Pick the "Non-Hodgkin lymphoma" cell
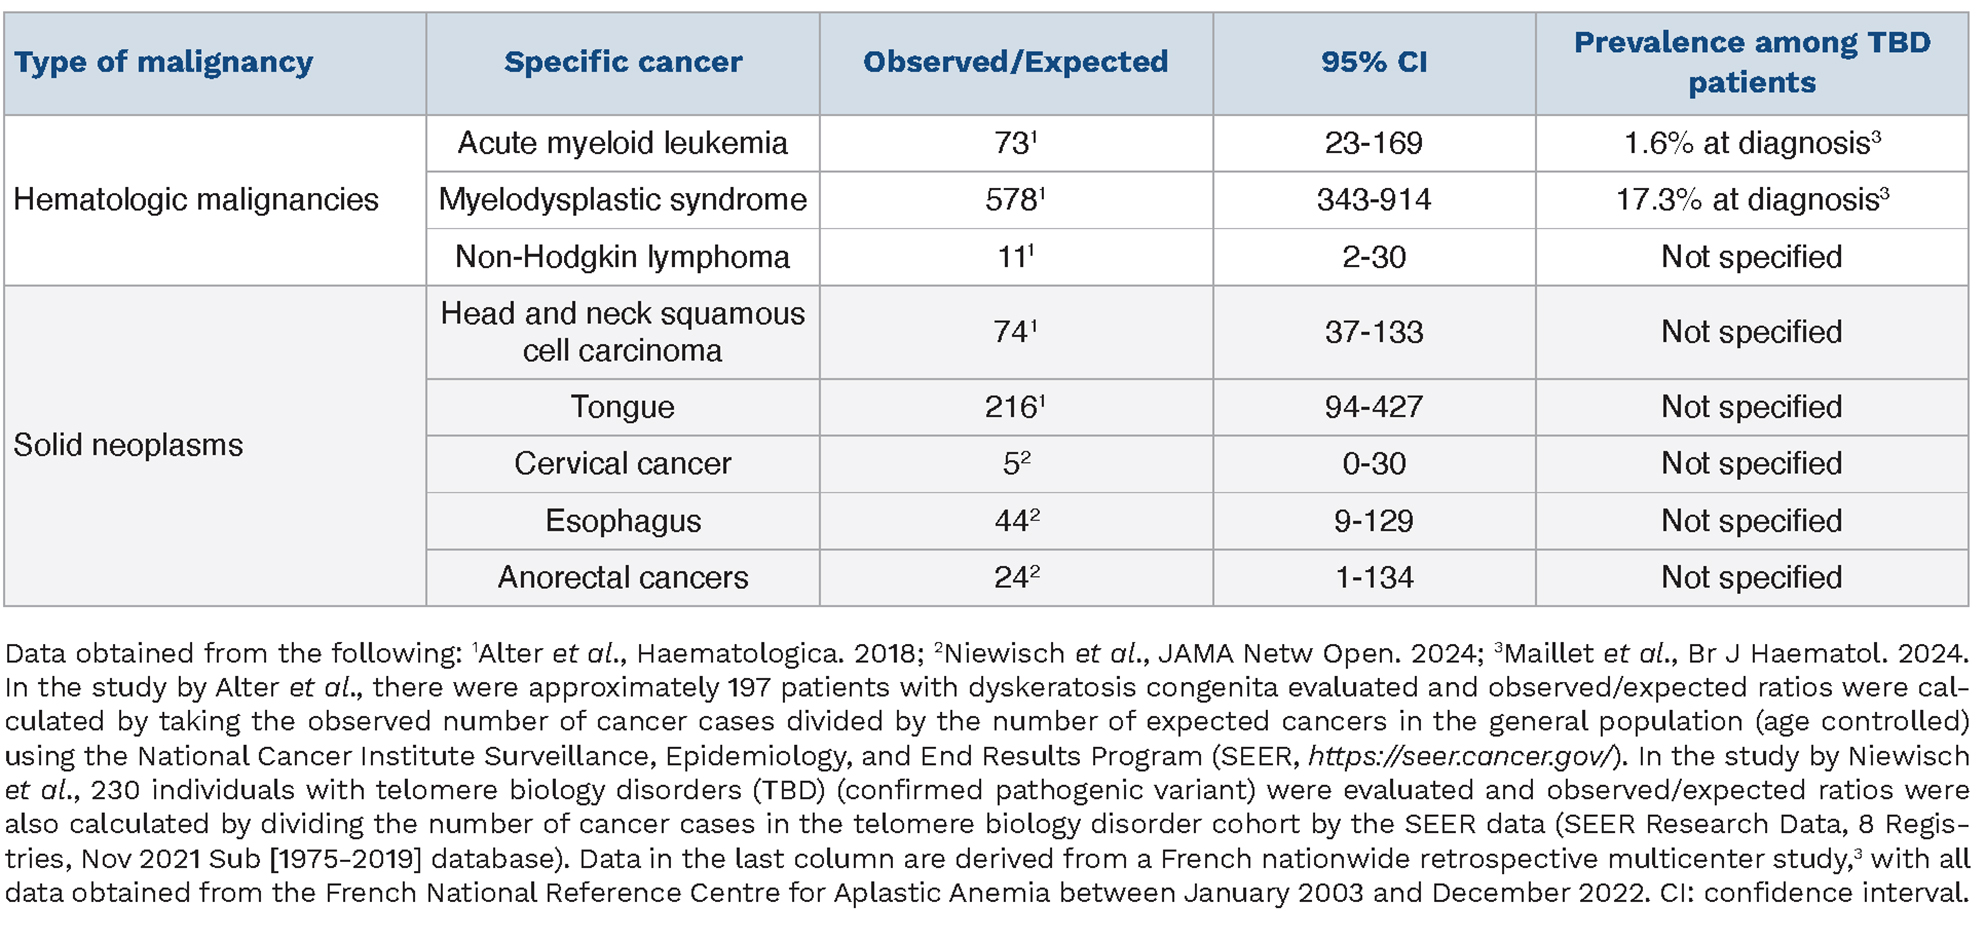Viewport: 1986px width, 942px height. coord(622,257)
